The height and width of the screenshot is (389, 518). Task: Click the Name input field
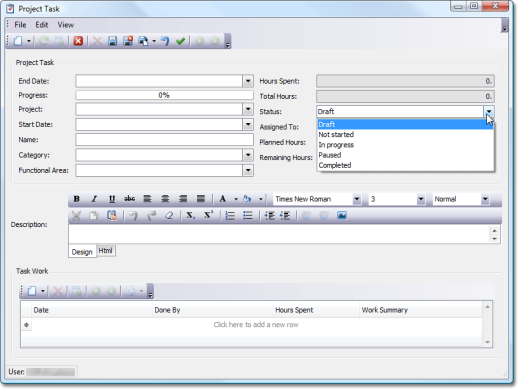(x=164, y=140)
